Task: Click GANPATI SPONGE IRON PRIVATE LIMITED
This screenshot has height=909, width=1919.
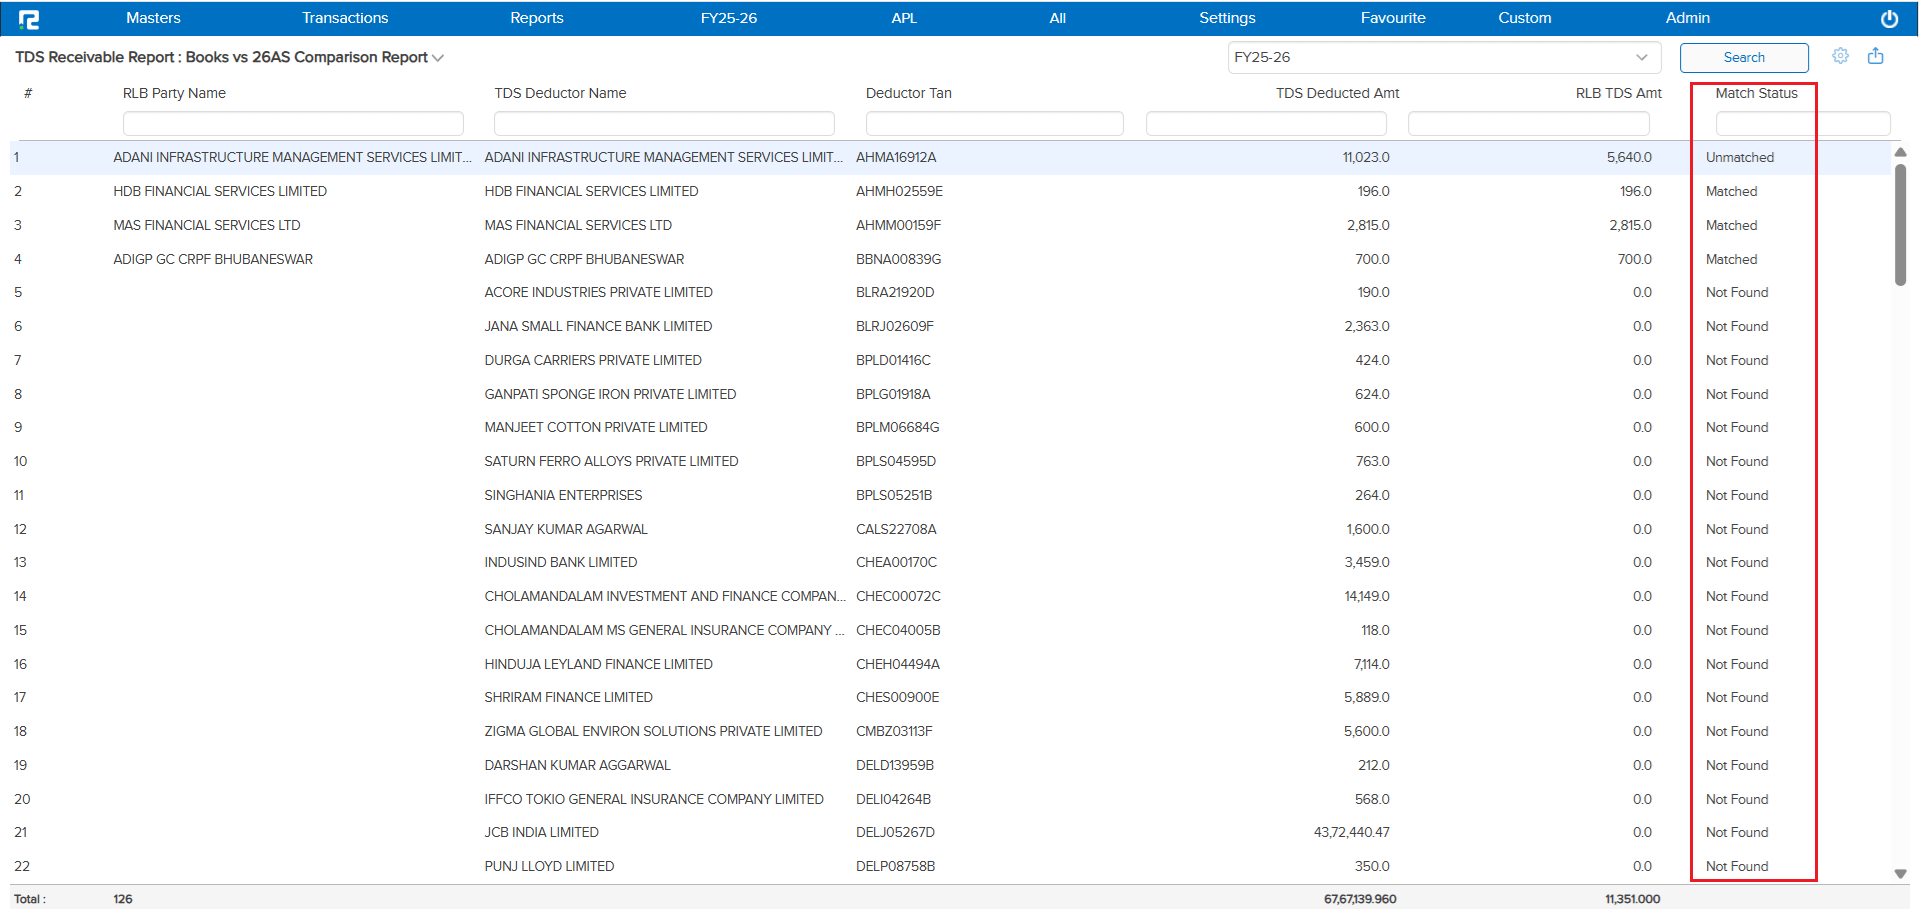Action: coord(610,394)
